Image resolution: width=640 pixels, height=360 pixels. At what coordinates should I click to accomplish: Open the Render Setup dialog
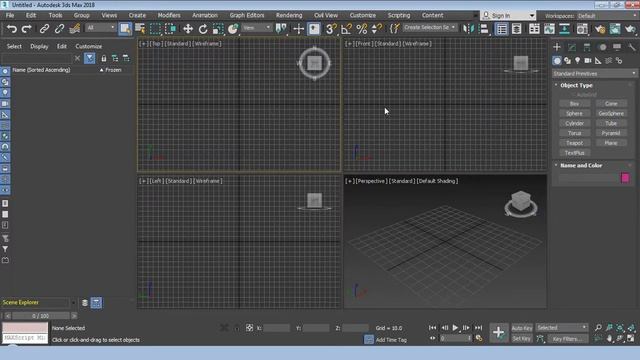coord(600,29)
